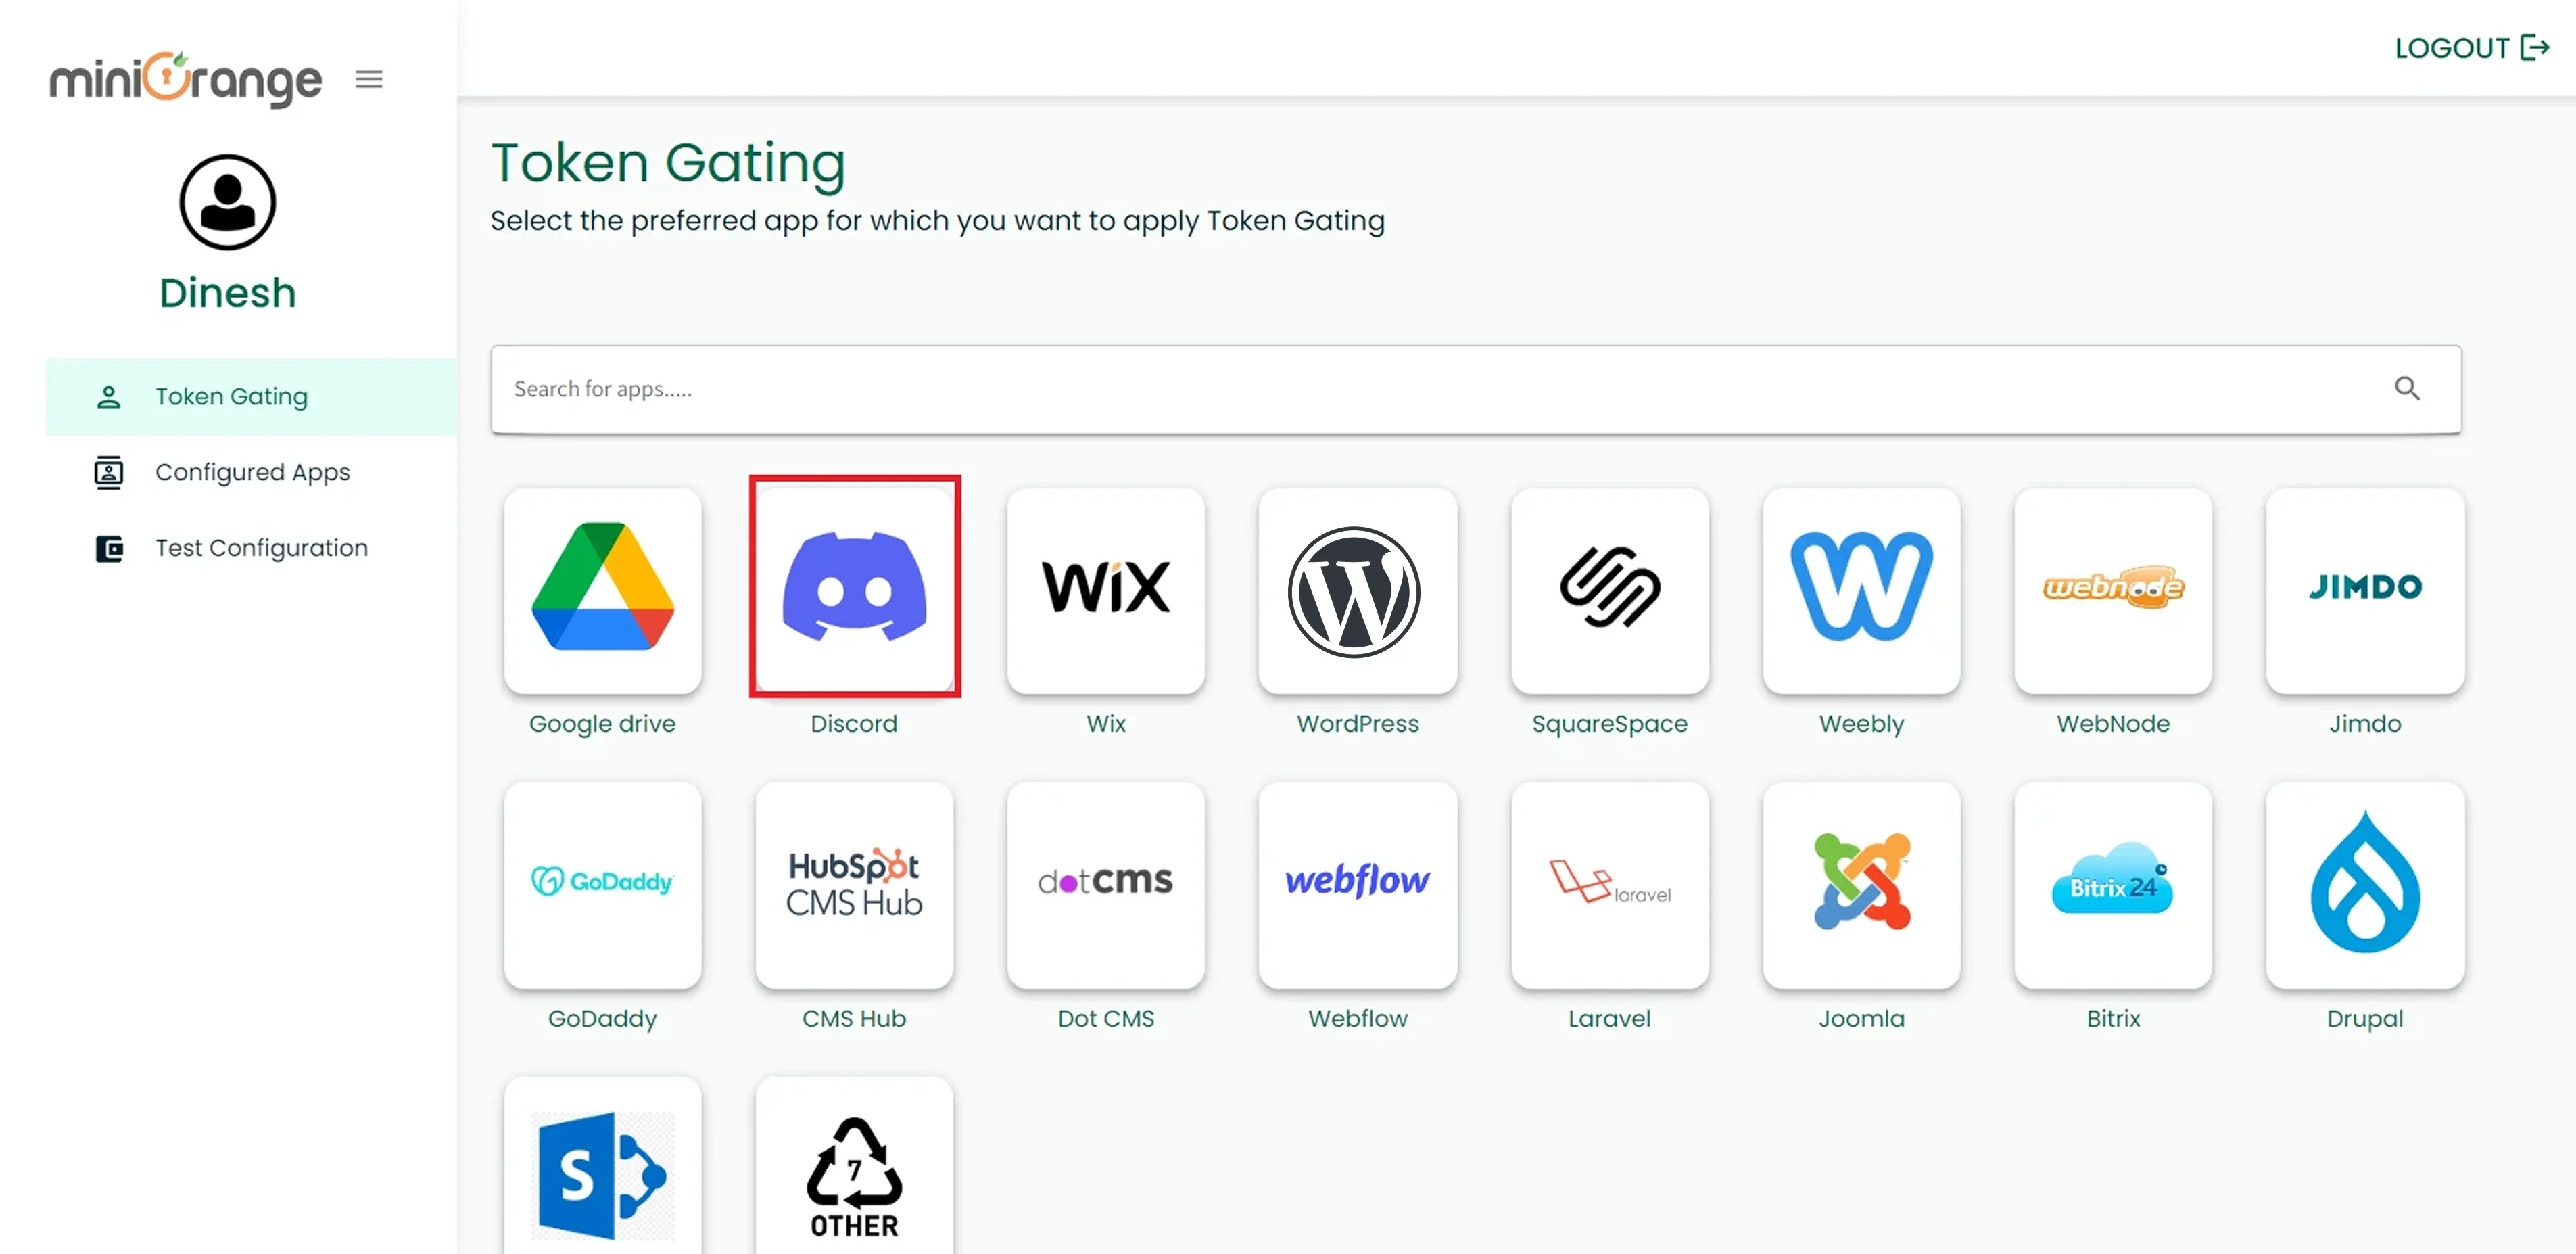This screenshot has width=2576, height=1254.
Task: Open the GoDaddy app tile
Action: click(603, 884)
